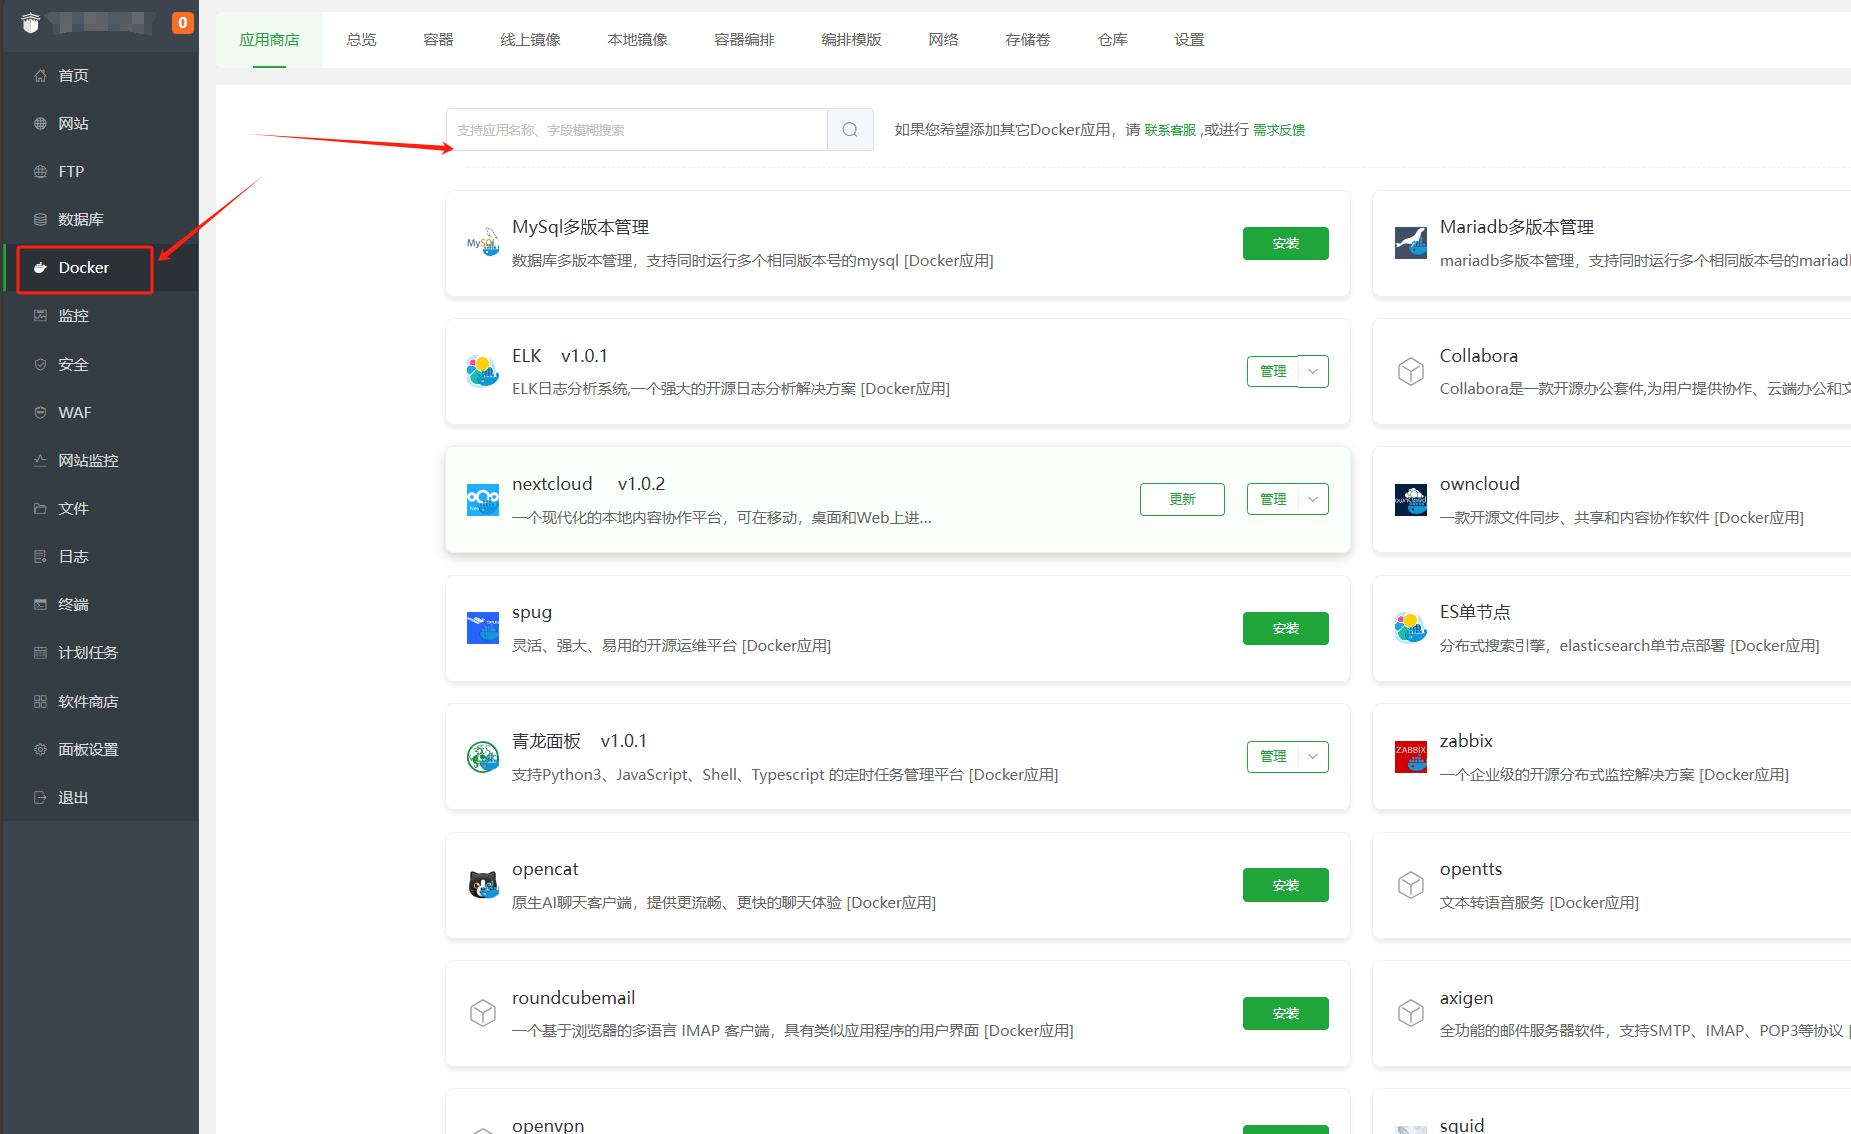Open the 联系客服 link
The height and width of the screenshot is (1134, 1851).
click(x=1170, y=130)
